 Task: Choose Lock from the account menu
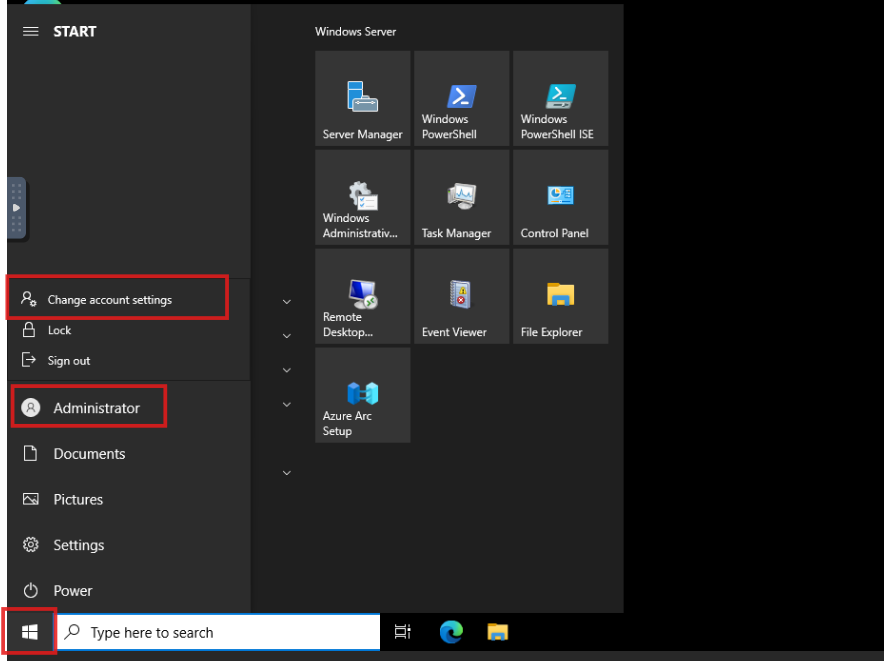click(x=129, y=330)
